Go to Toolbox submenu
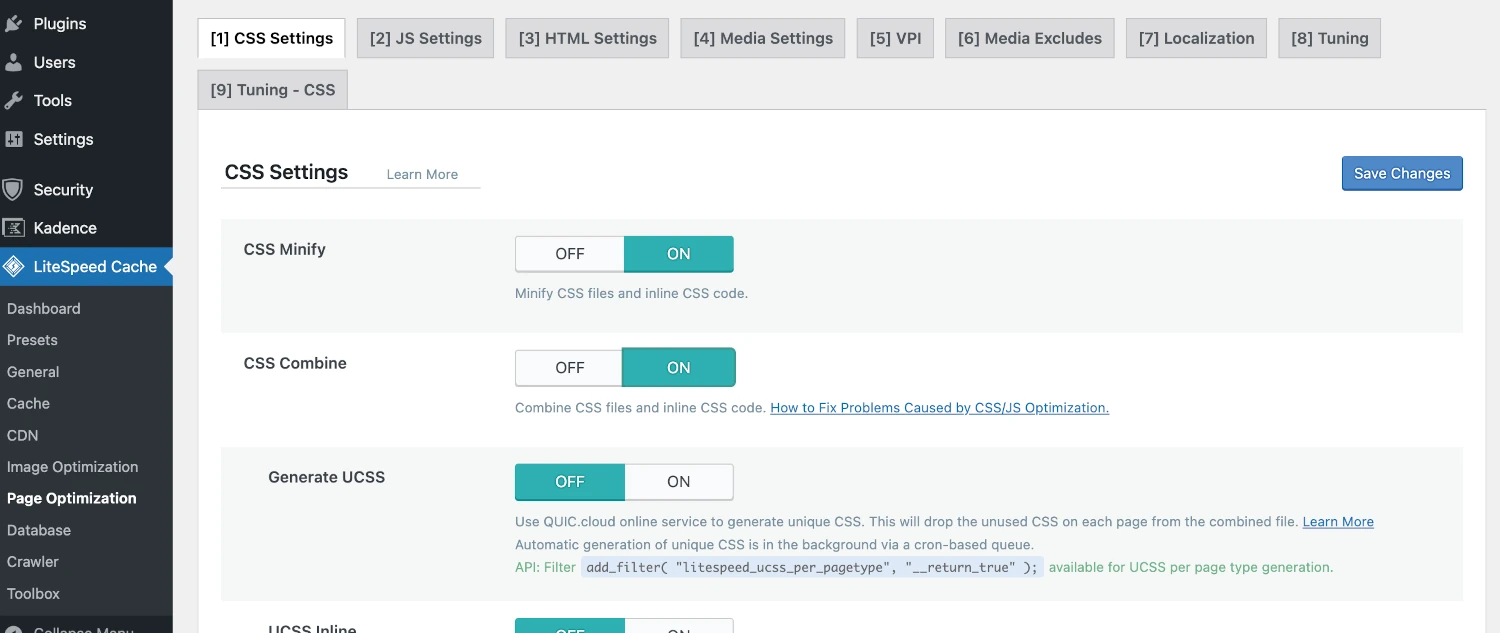This screenshot has height=633, width=1500. (34, 593)
